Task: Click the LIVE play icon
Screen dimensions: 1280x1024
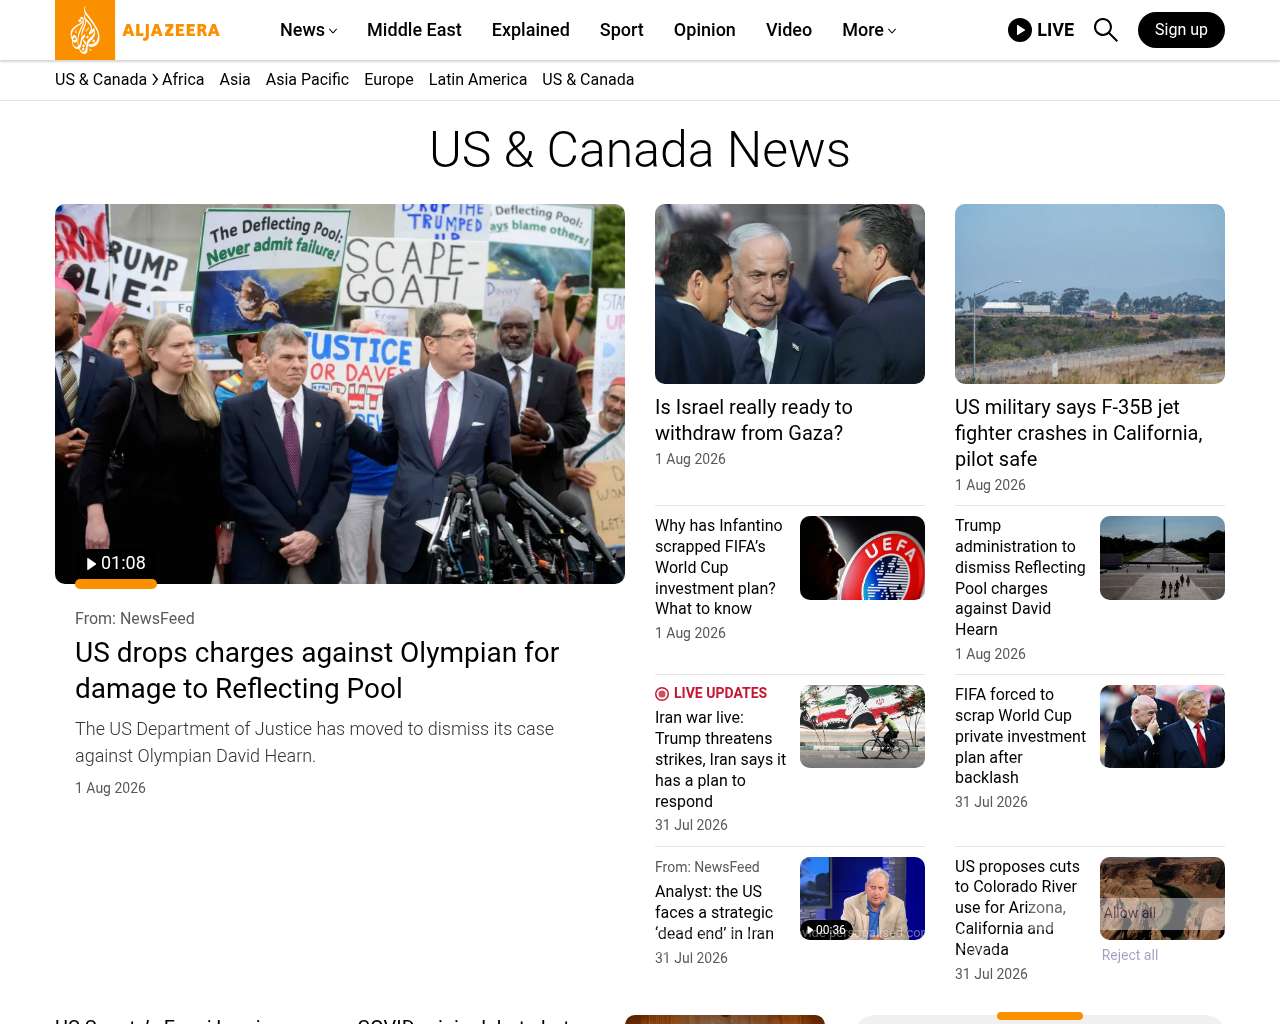Action: [x=1020, y=30]
